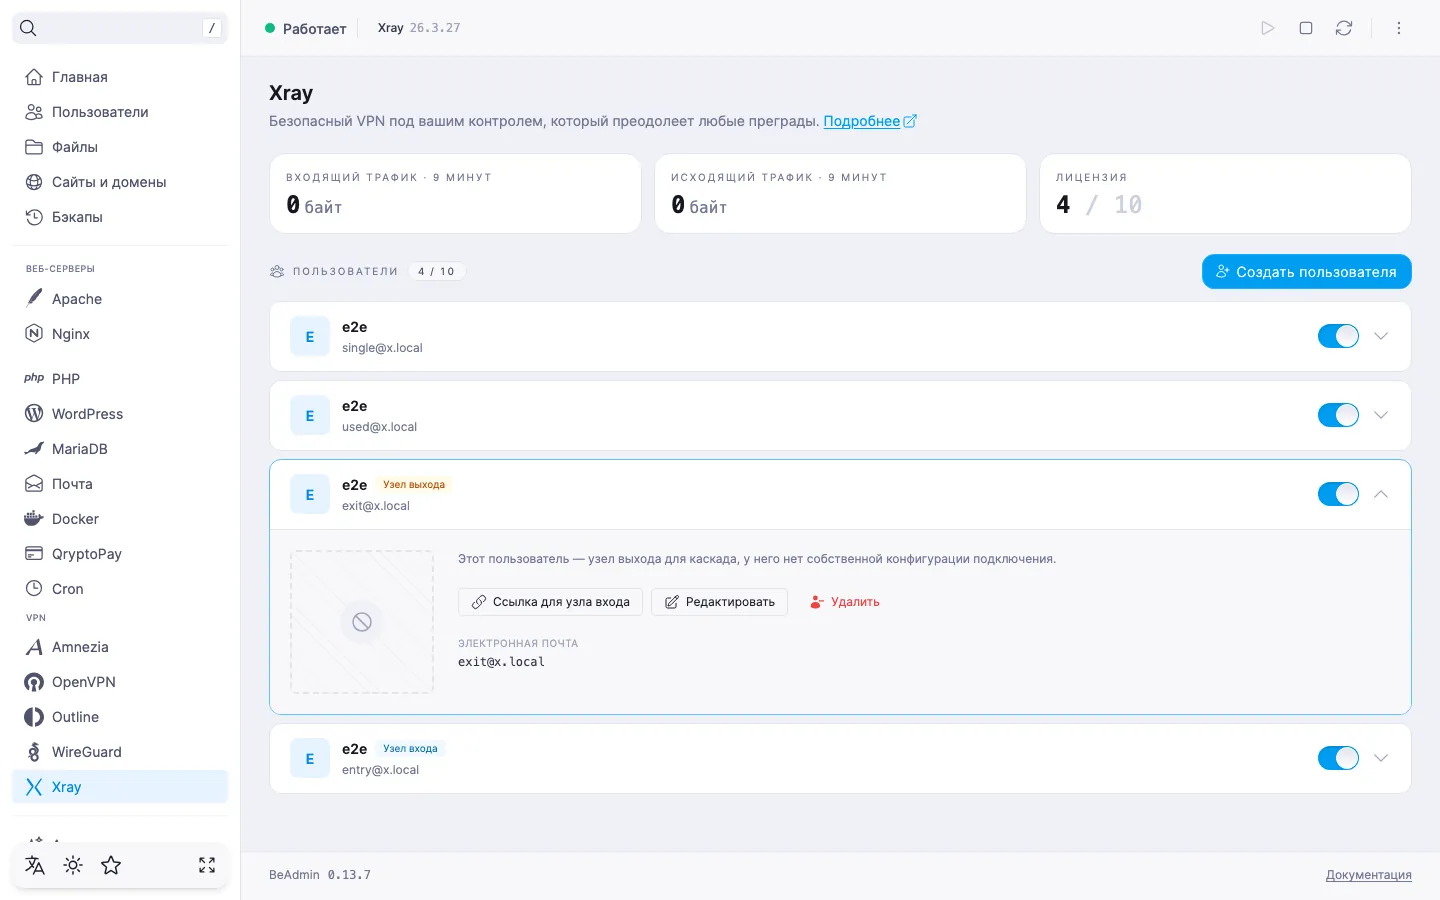Click Ссылка для узла входа button

(550, 602)
